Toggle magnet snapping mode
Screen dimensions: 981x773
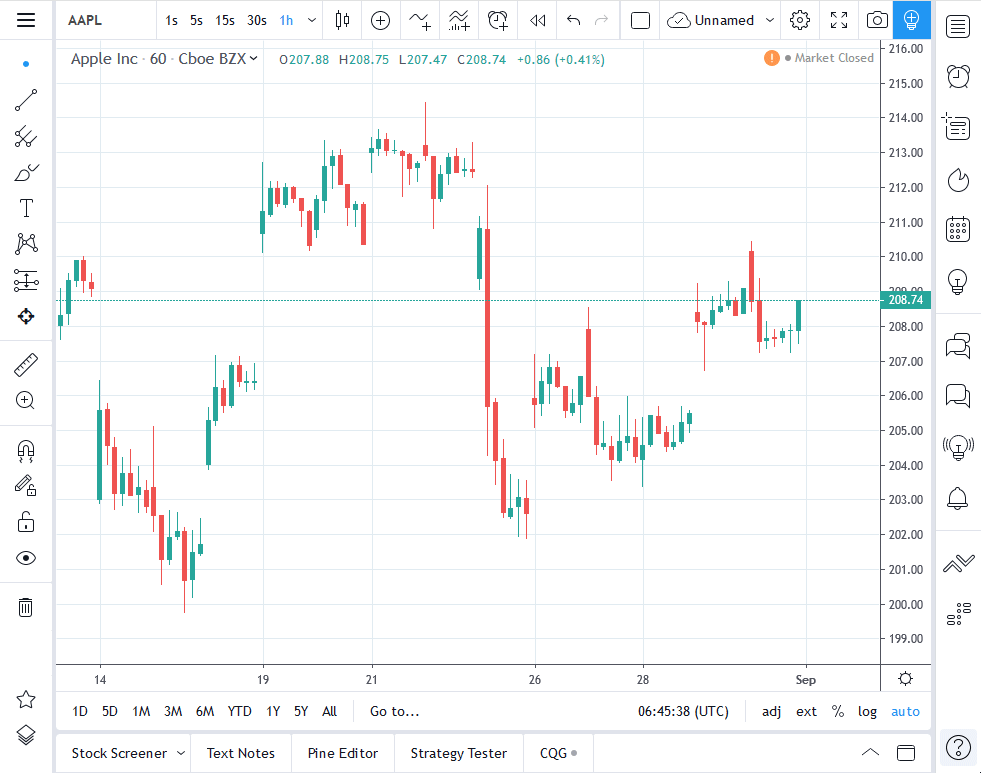(x=25, y=450)
